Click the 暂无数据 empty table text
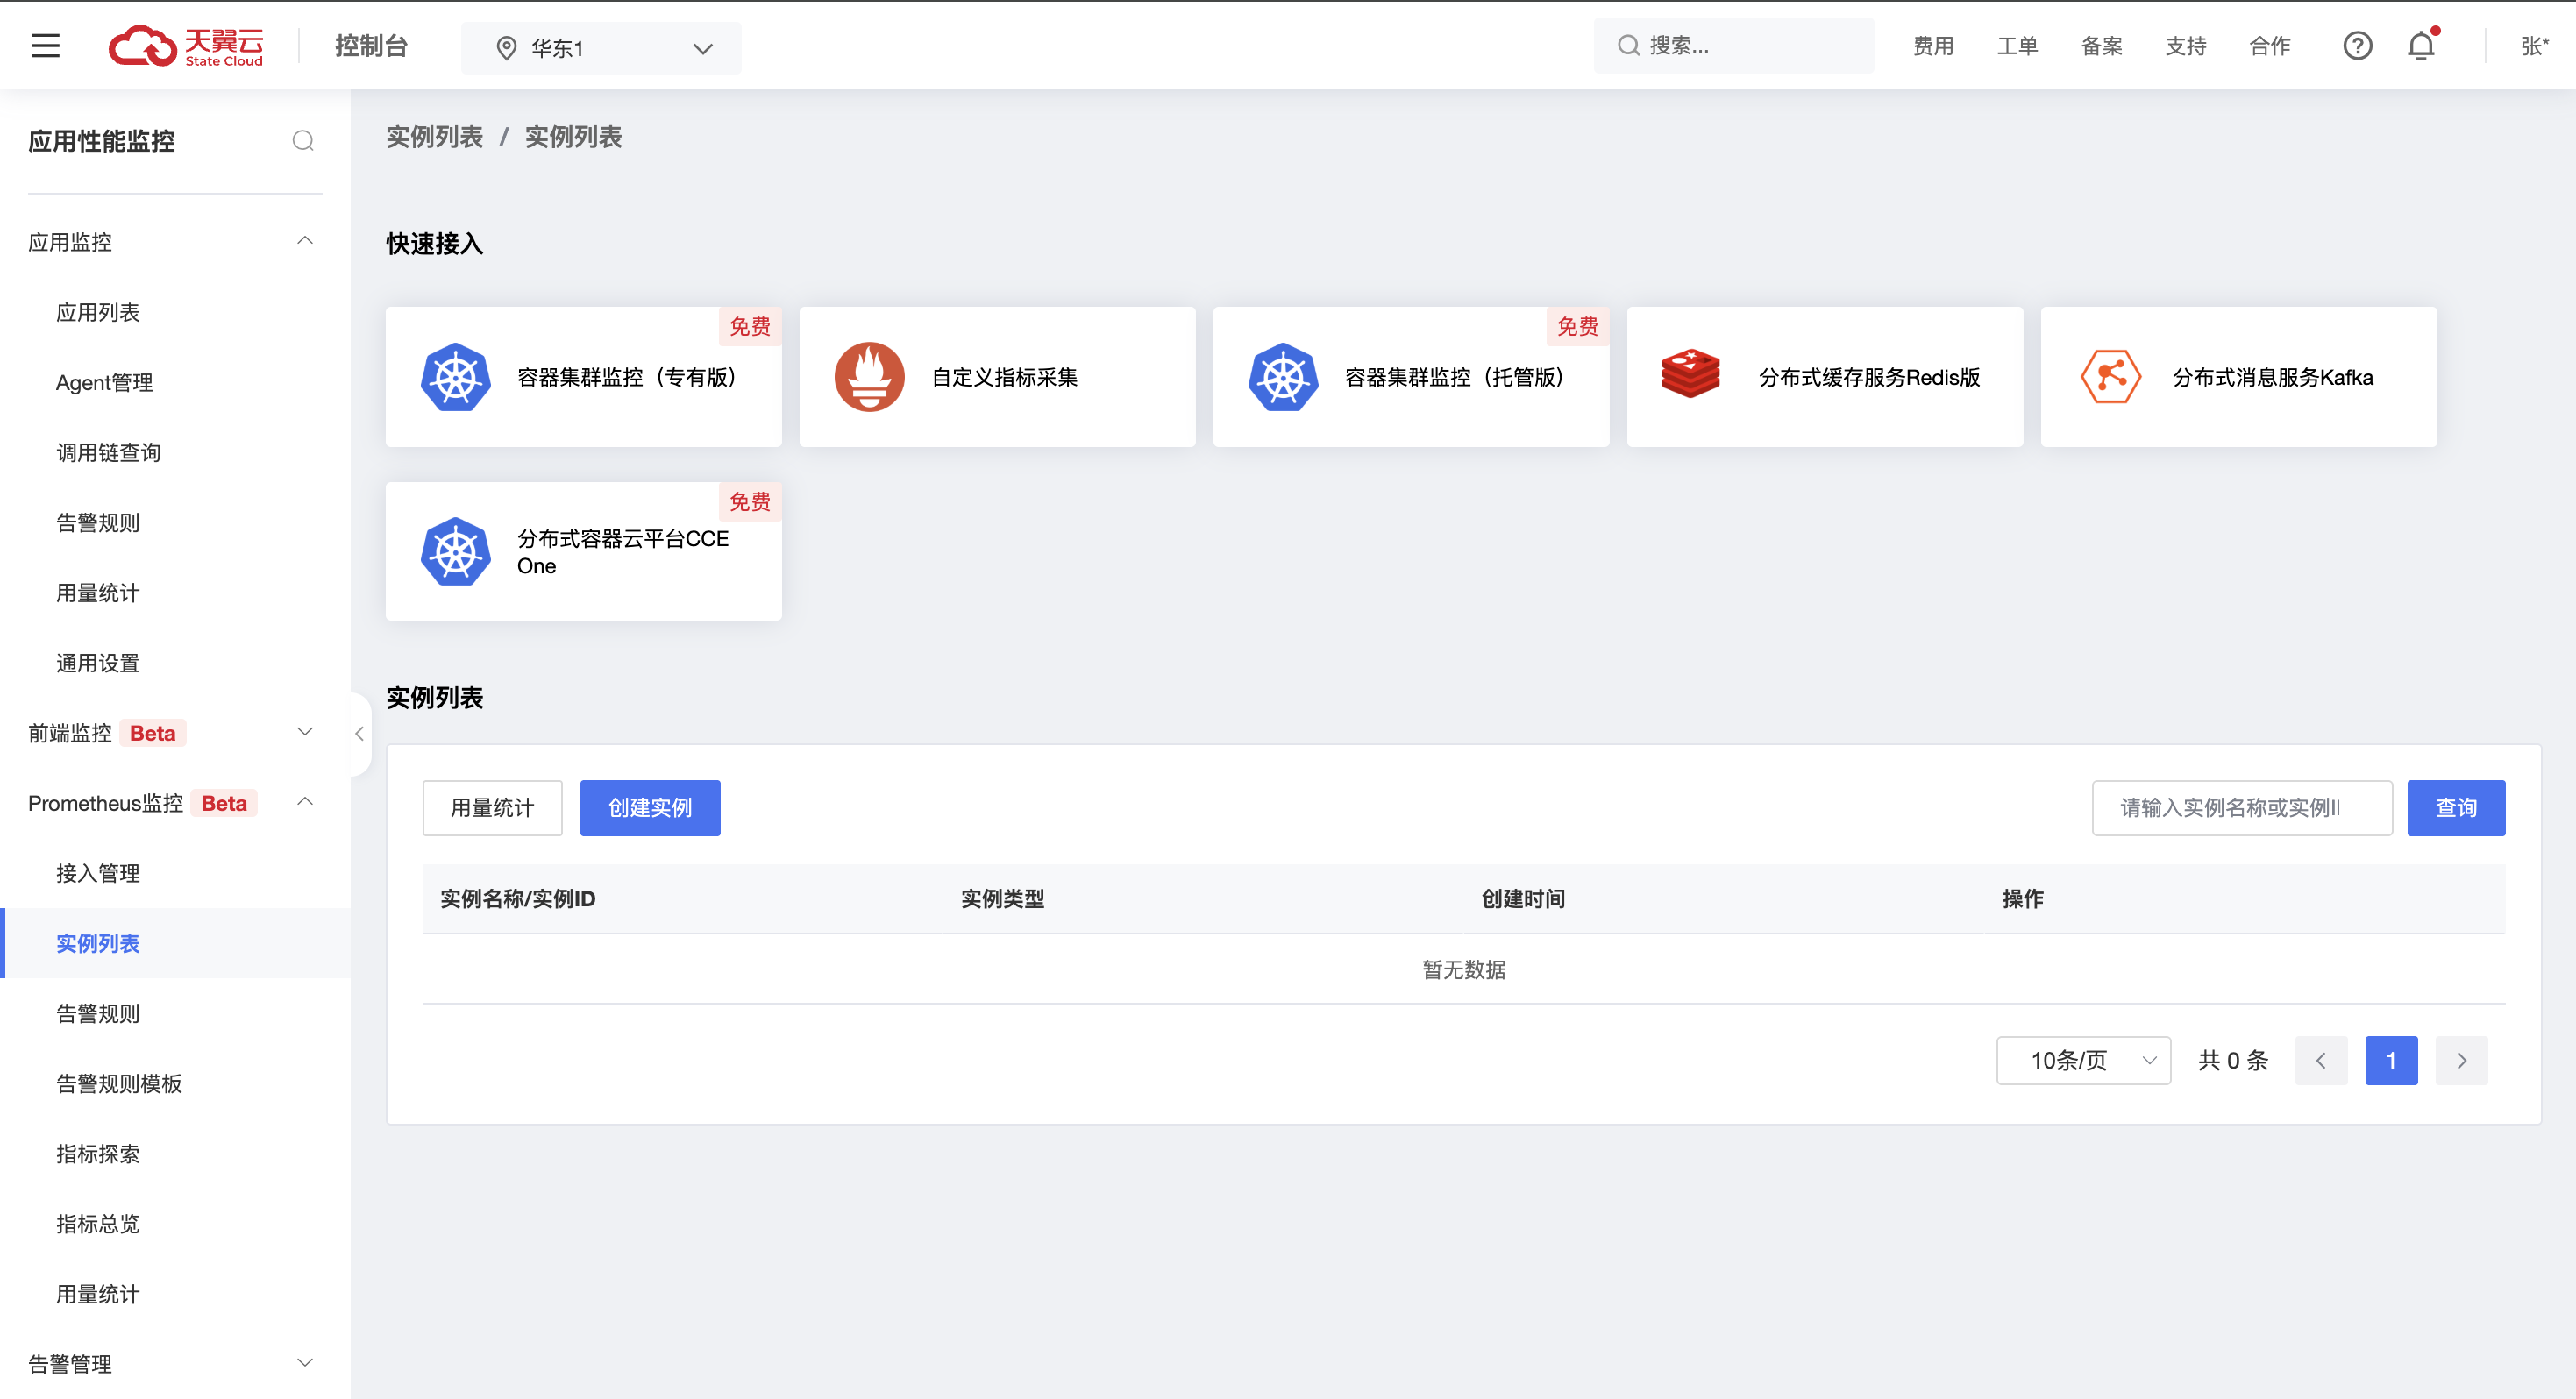Viewport: 2576px width, 1399px height. click(x=1464, y=970)
